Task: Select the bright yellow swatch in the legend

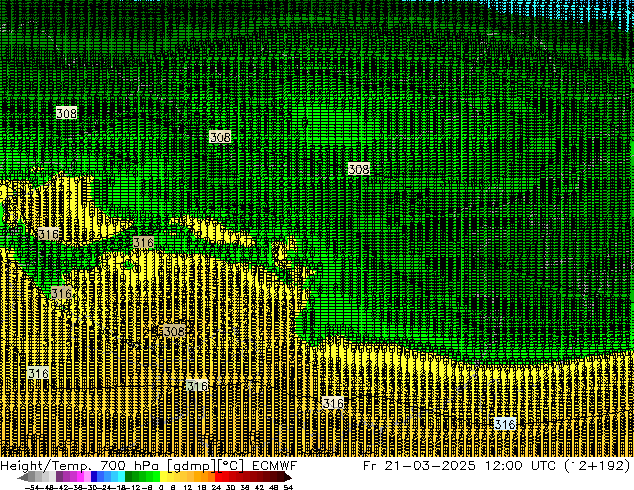Action: (163, 476)
